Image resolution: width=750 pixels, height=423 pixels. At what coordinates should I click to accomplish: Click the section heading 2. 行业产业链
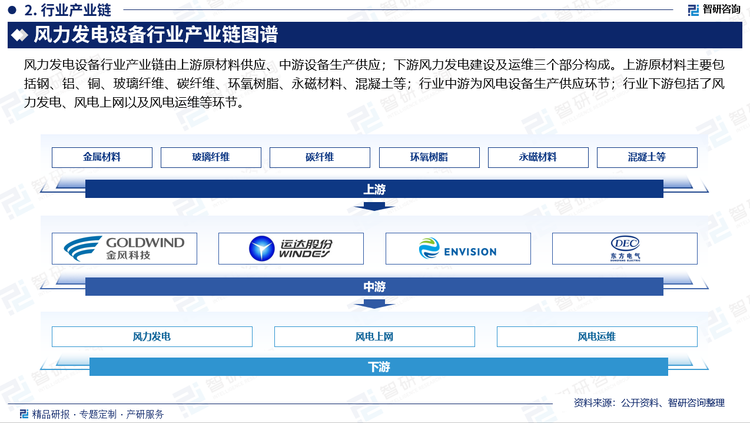(x=67, y=10)
